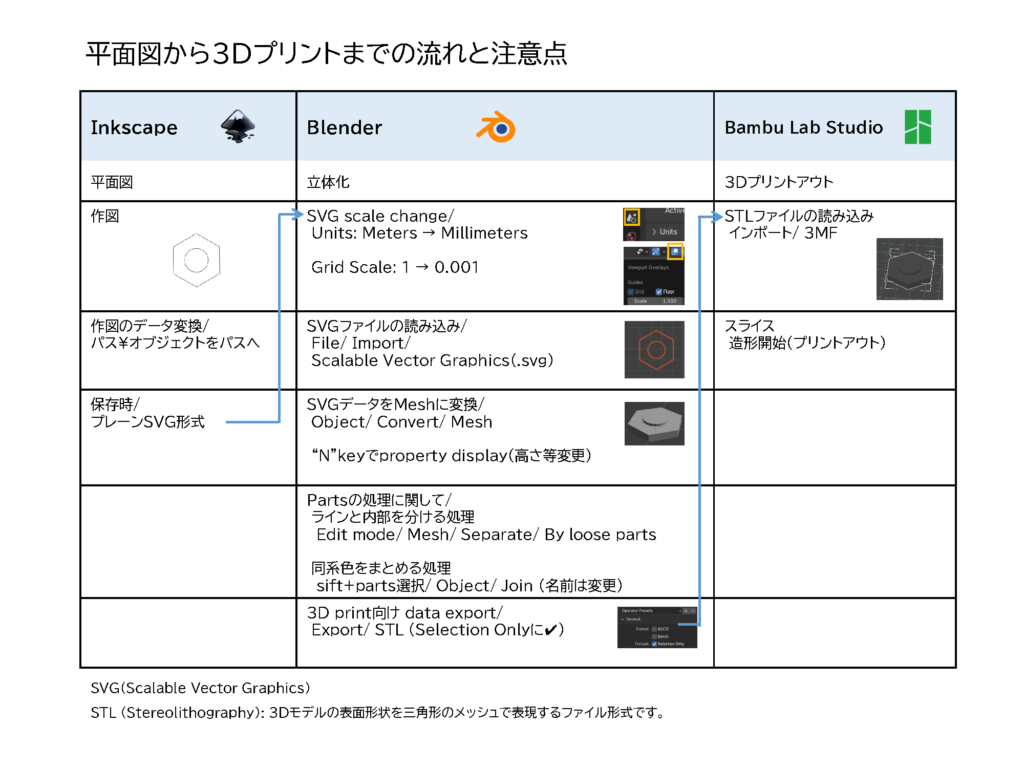Click the Inkscape logo icon
The width and height of the screenshot is (1024, 768).
tap(237, 127)
